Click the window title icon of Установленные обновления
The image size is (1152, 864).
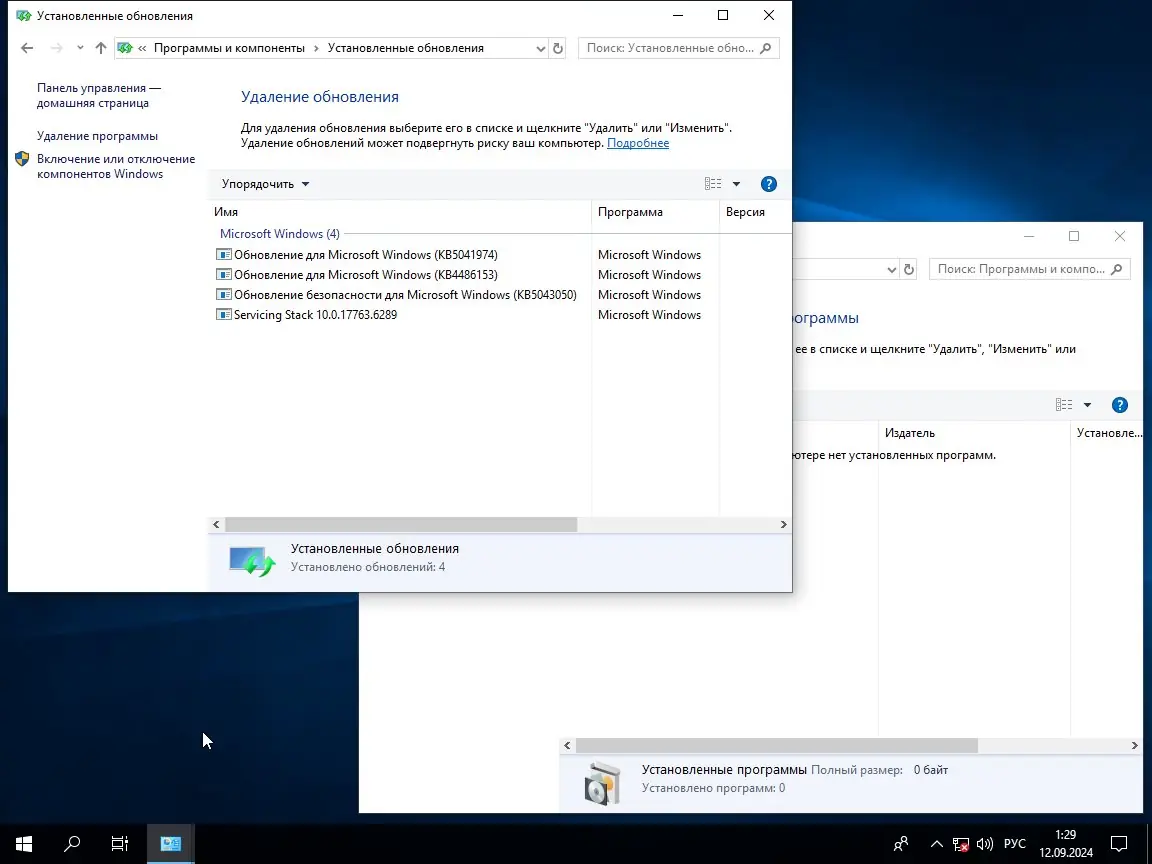pyautogui.click(x=24, y=15)
